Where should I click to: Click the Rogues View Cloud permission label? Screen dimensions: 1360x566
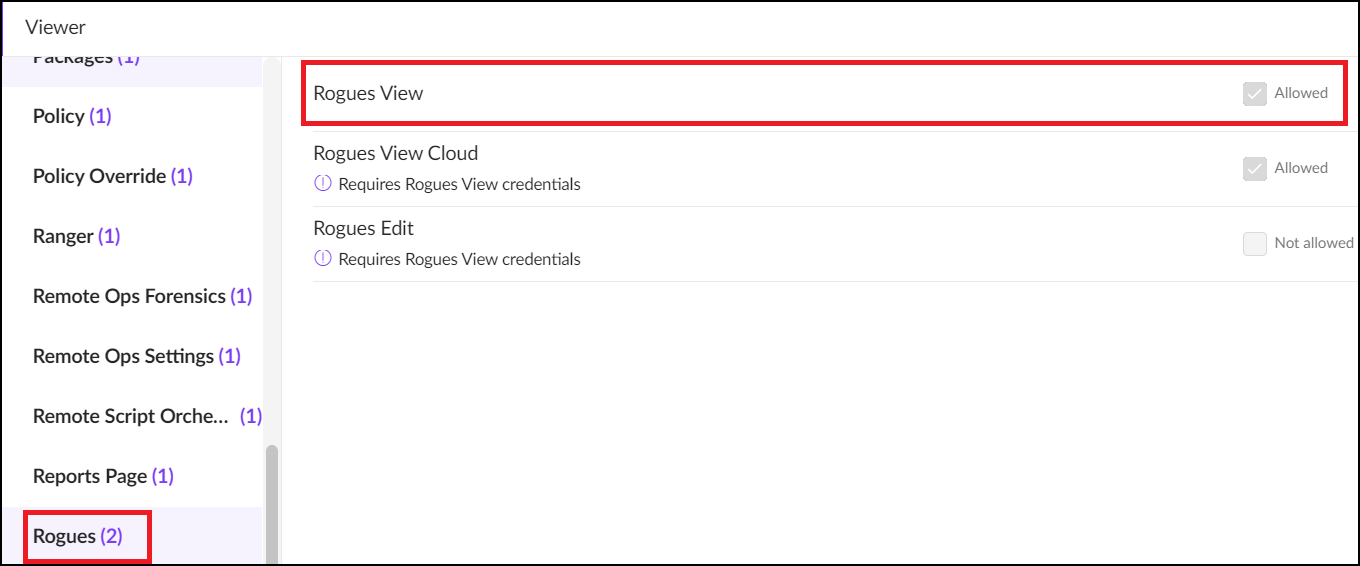395,153
